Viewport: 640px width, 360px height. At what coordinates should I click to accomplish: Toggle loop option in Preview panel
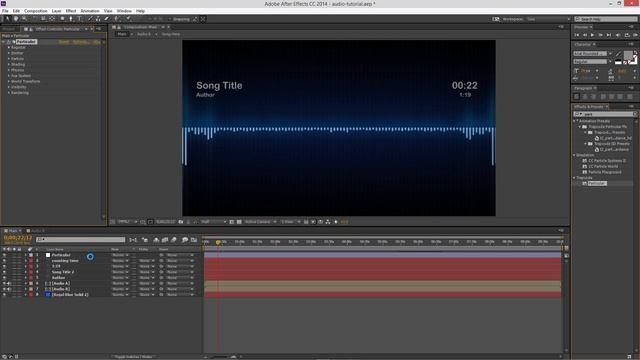(627, 35)
